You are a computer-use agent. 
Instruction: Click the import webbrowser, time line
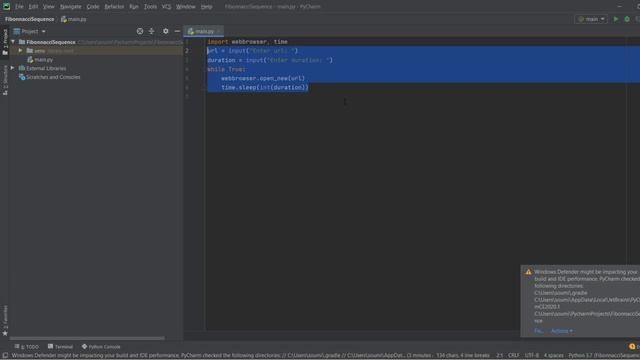click(247, 42)
